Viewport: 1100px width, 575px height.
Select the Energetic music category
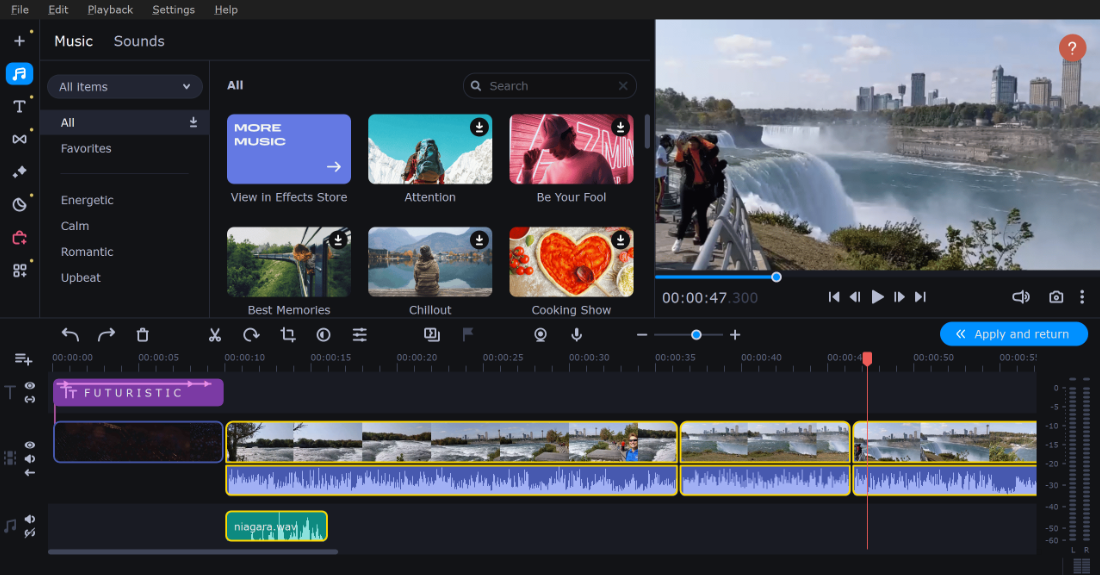tap(87, 200)
